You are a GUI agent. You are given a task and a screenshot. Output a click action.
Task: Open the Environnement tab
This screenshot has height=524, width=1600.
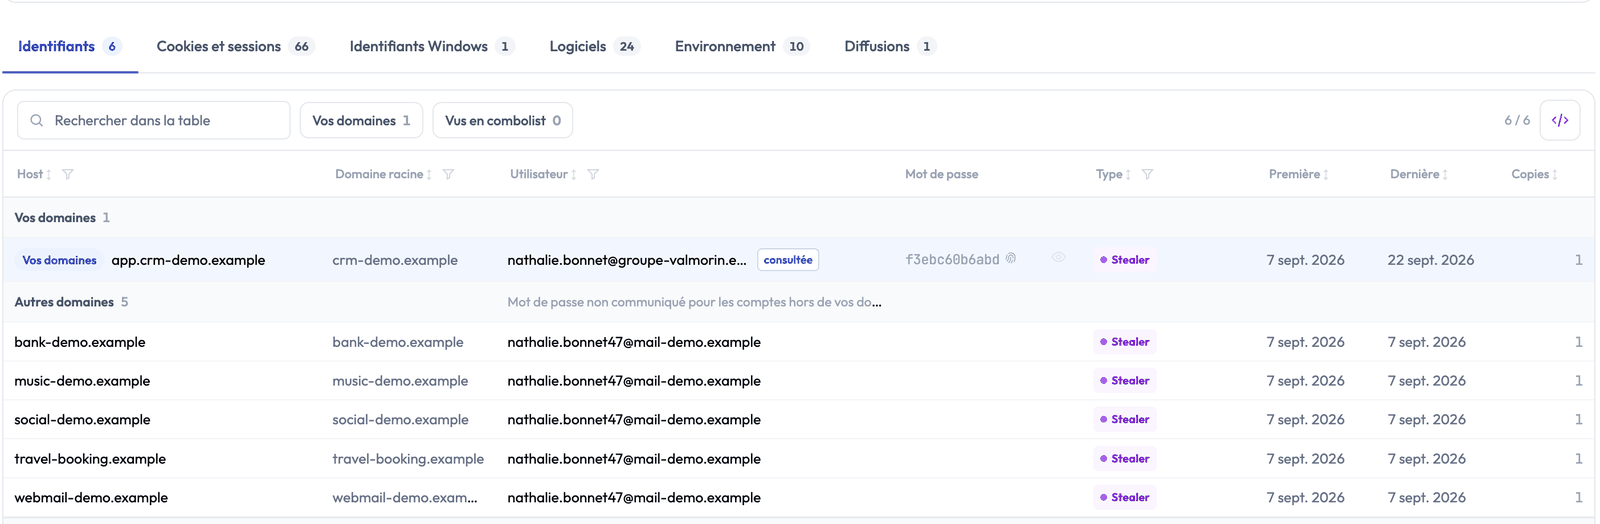[x=741, y=46]
